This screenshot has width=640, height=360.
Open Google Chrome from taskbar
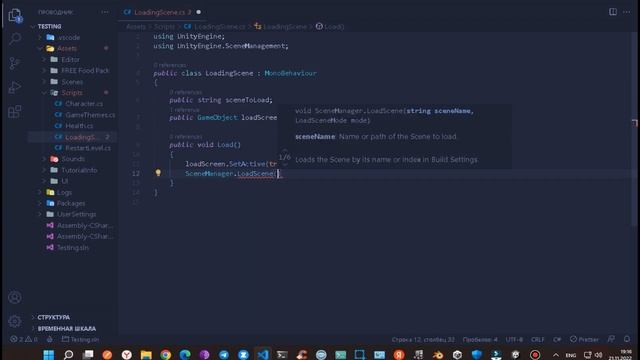(165, 355)
